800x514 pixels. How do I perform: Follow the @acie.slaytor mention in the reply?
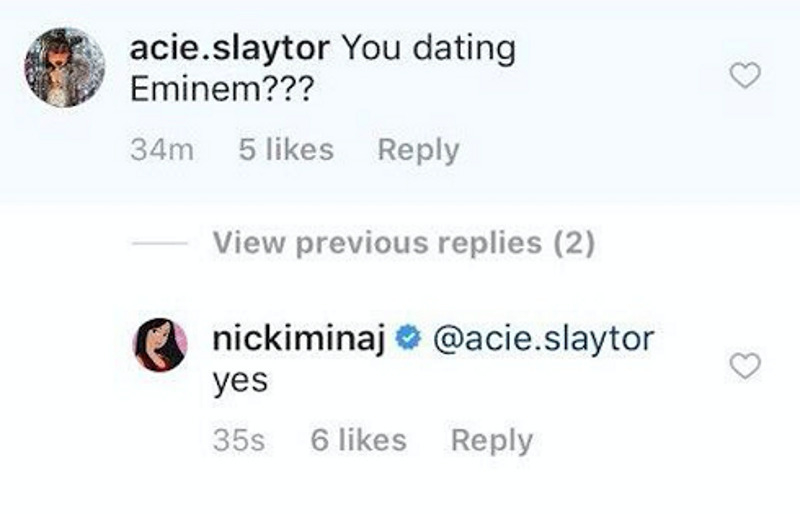543,339
